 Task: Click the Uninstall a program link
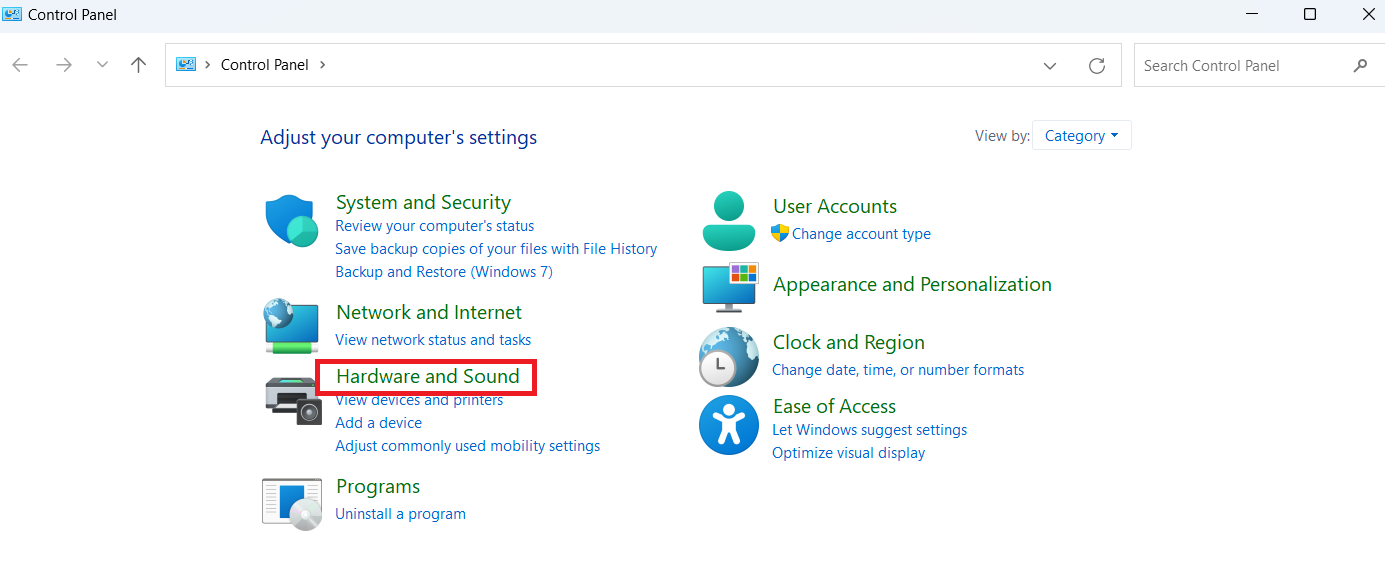(400, 514)
